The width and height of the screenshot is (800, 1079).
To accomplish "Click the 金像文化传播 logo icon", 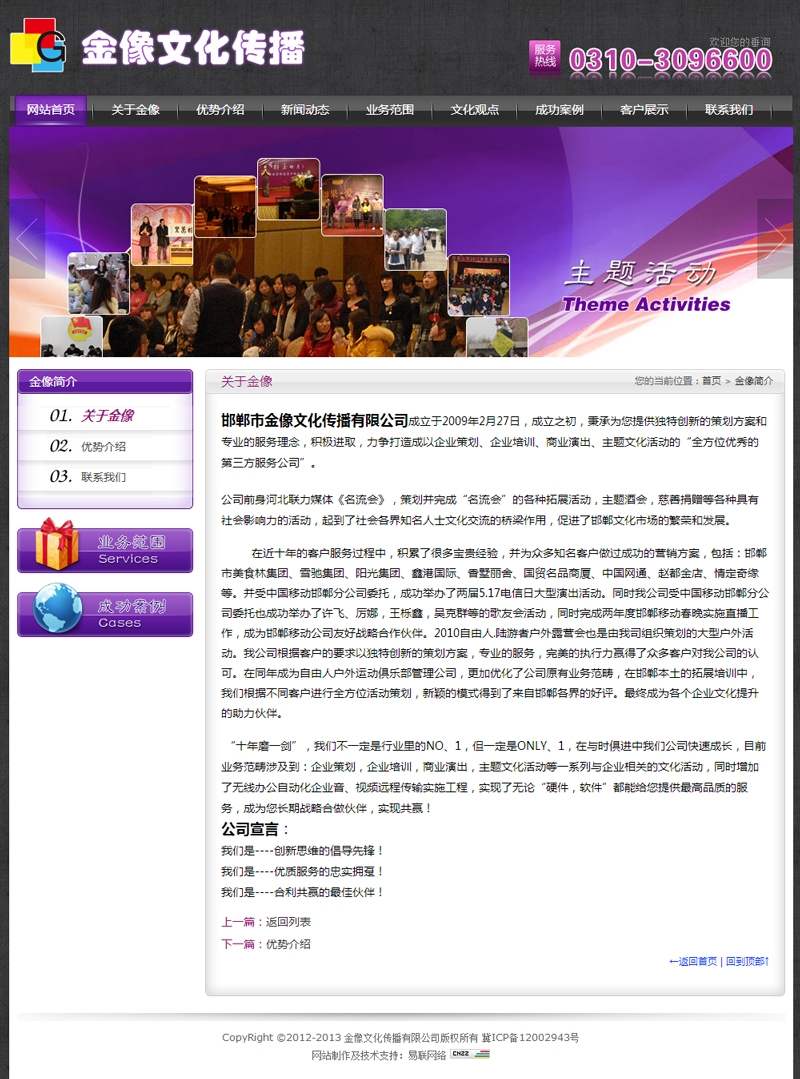I will tap(38, 45).
